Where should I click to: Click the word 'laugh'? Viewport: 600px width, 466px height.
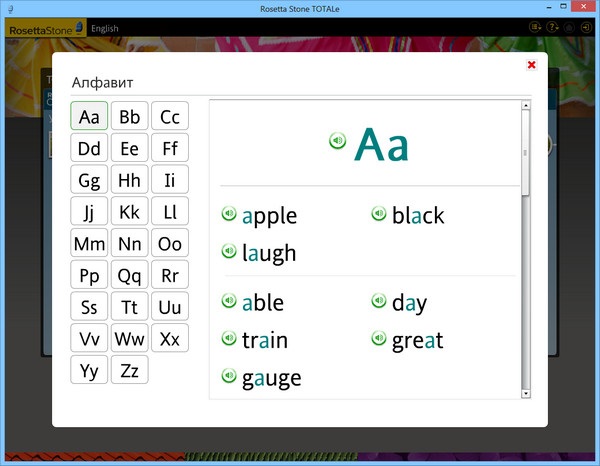[x=269, y=253]
